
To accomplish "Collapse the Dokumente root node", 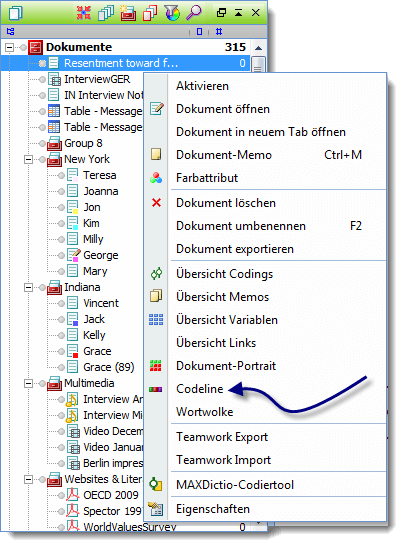I will (x=9, y=47).
